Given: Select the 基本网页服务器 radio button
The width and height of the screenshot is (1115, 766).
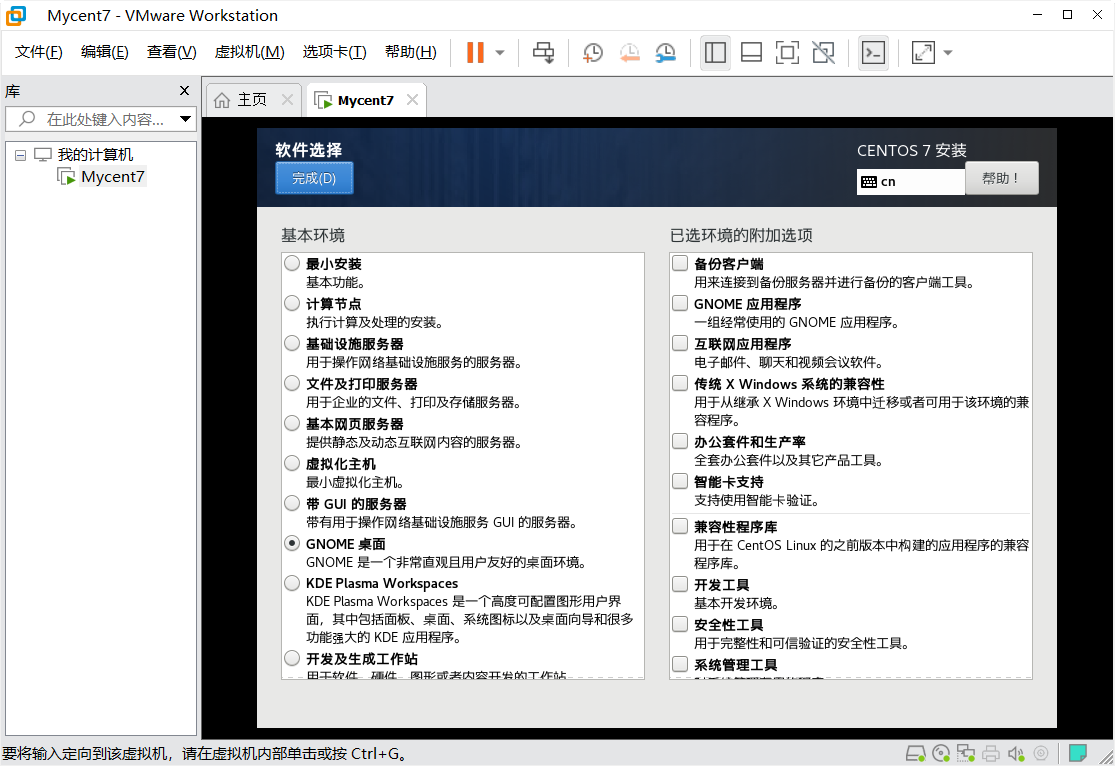Looking at the screenshot, I should point(292,423).
